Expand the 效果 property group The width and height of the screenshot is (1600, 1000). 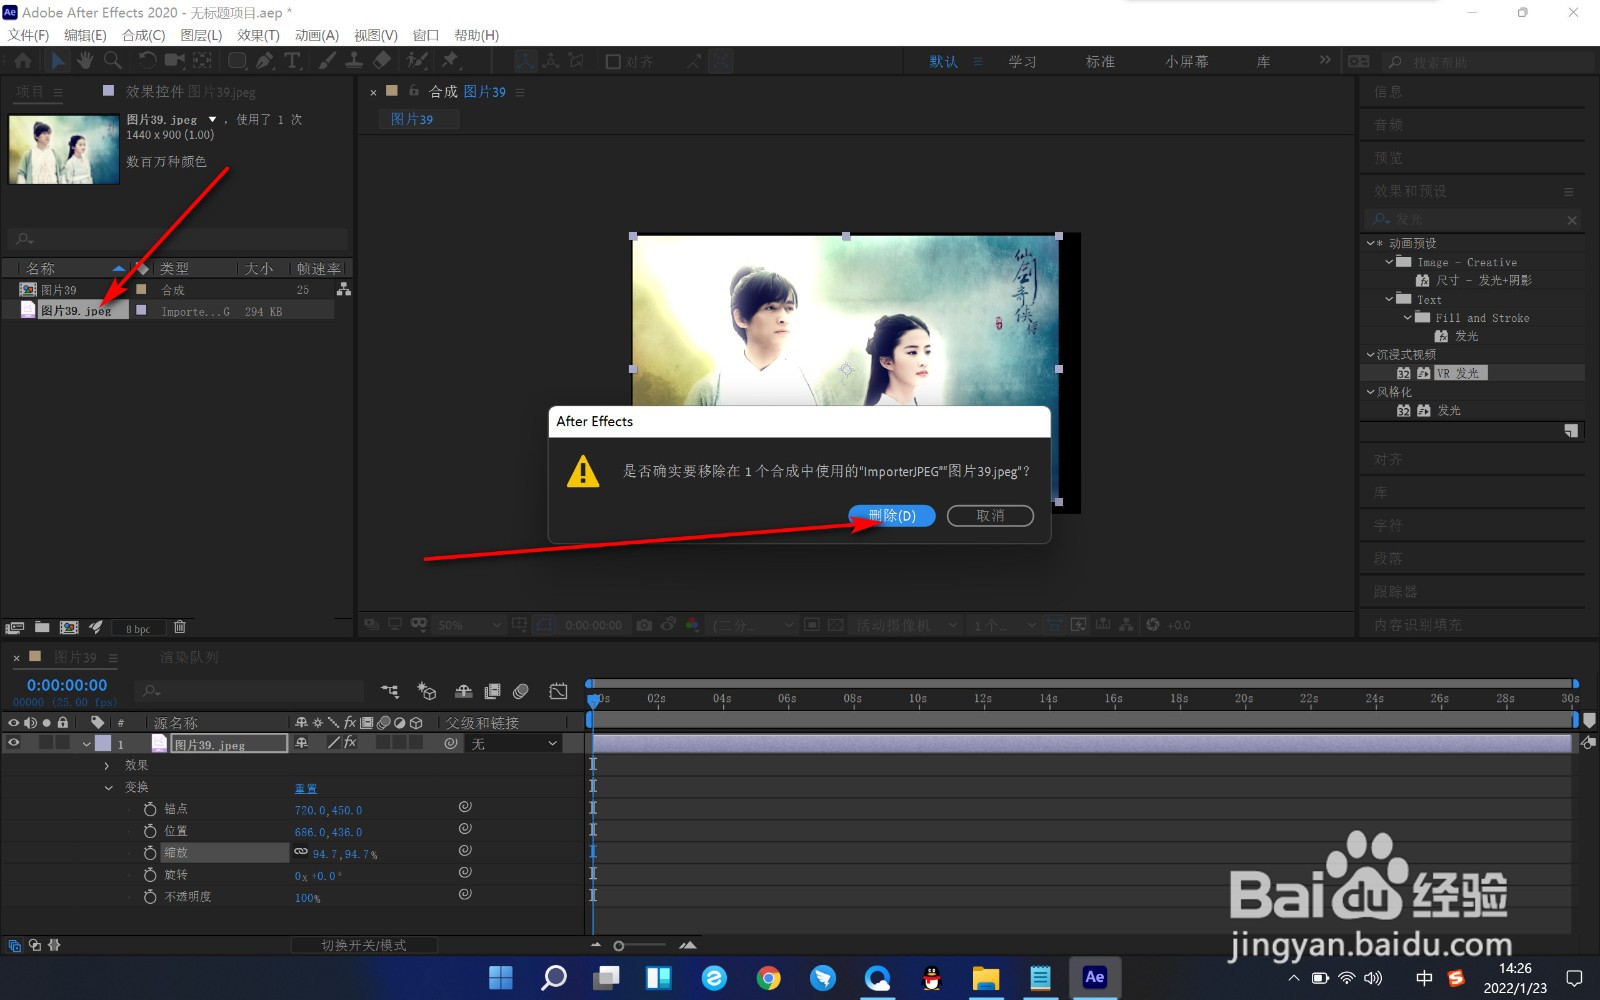(x=107, y=766)
